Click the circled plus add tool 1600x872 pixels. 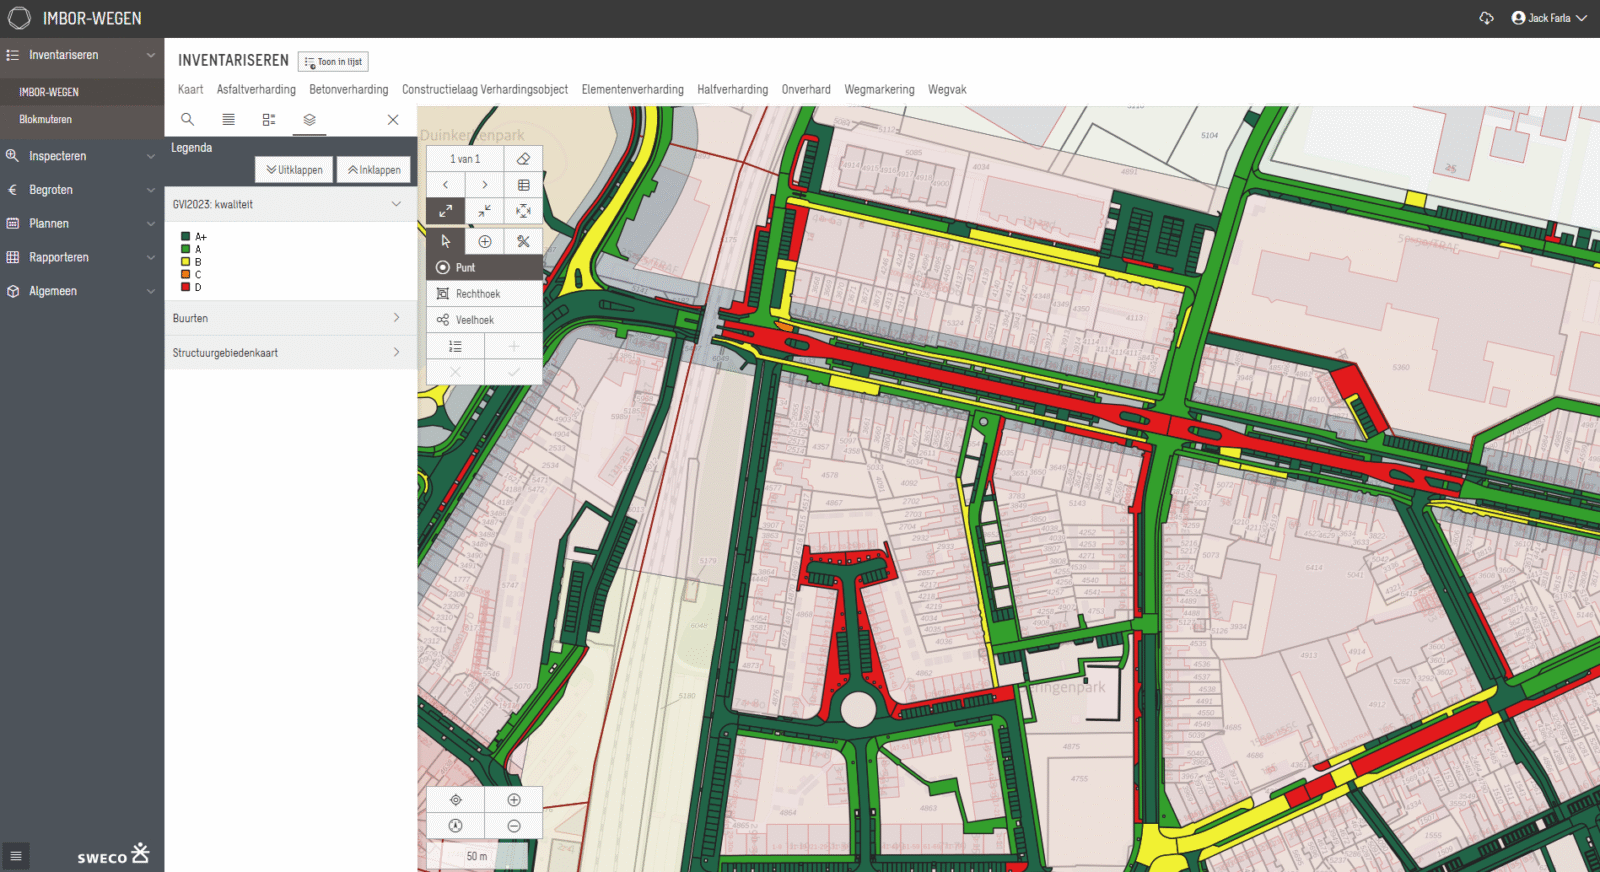[485, 241]
